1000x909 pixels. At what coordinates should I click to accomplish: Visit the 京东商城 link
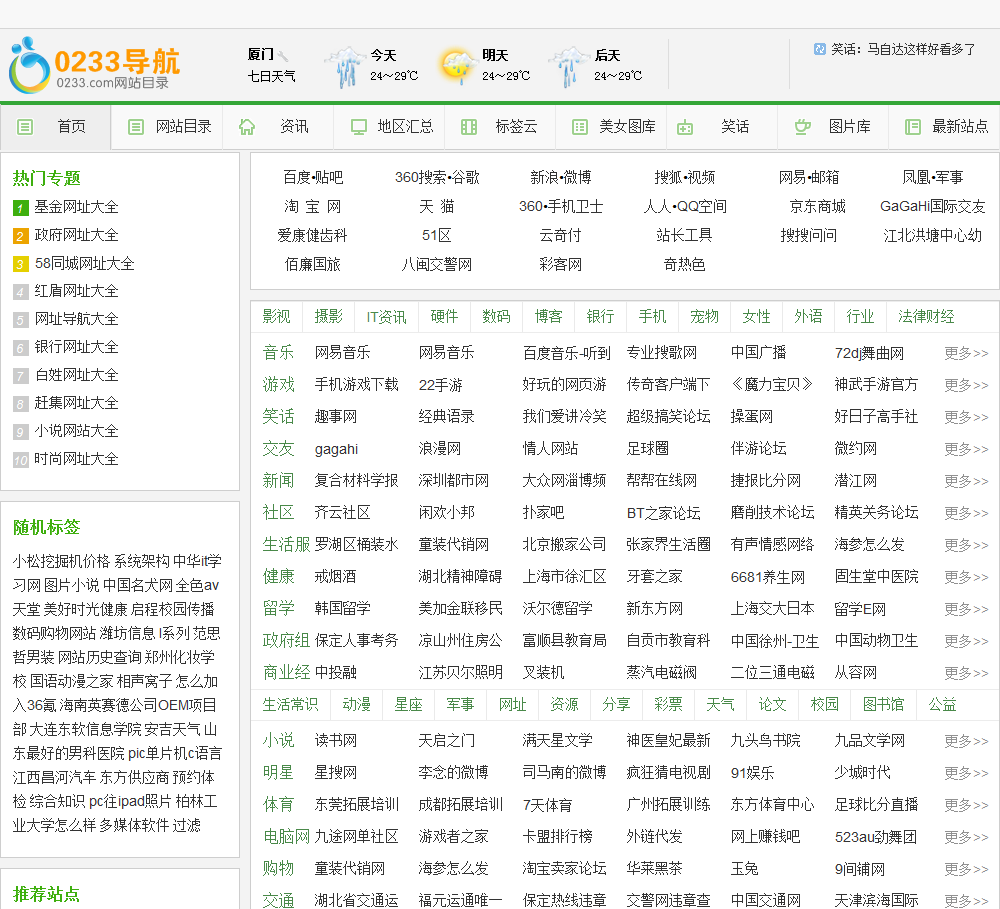(x=817, y=206)
